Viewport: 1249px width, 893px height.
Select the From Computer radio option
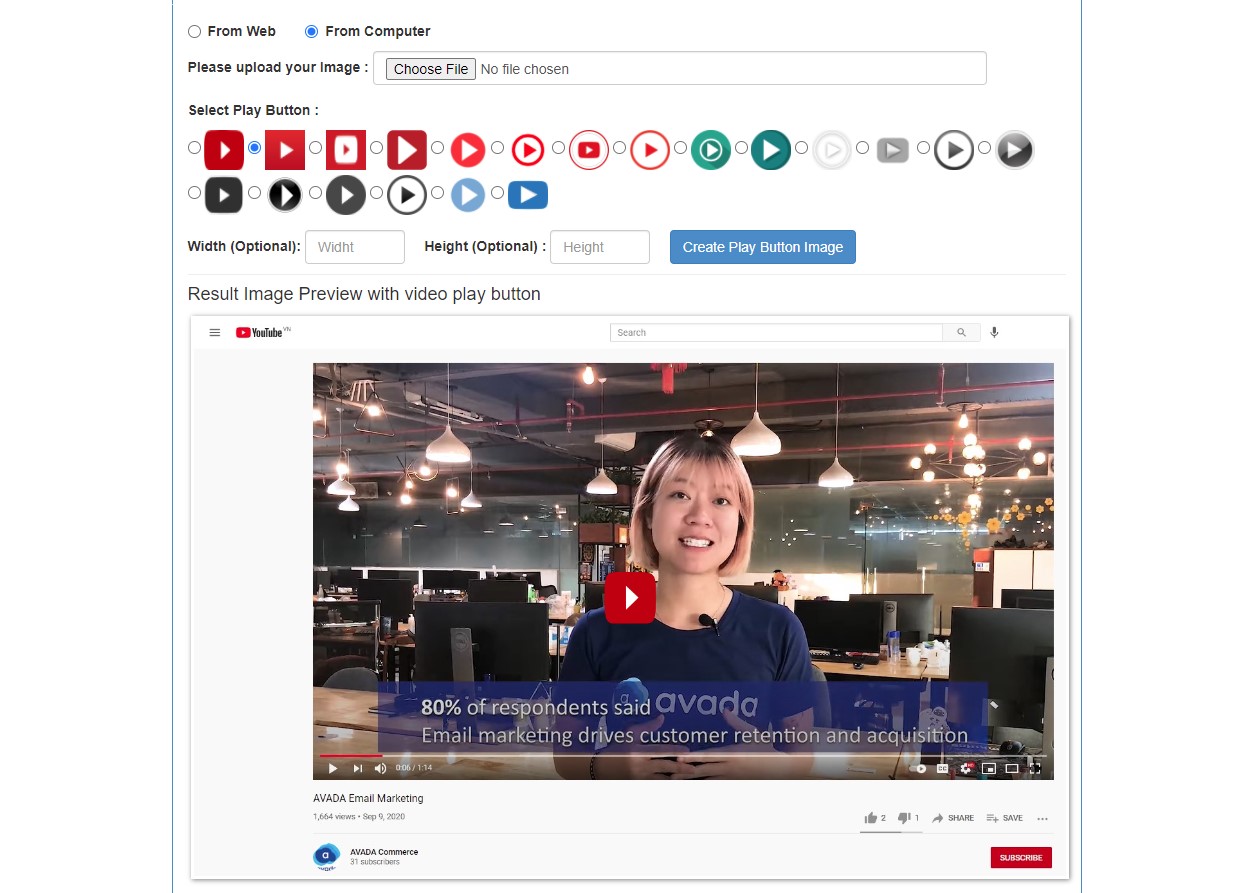coord(312,32)
